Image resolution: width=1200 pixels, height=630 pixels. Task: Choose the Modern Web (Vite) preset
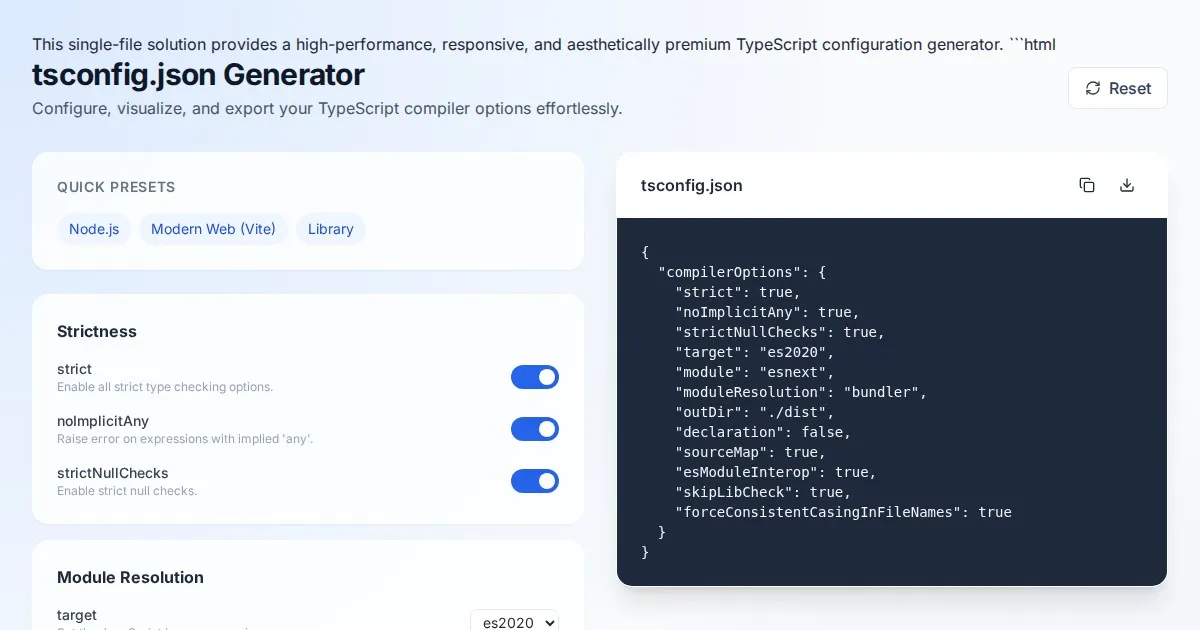coord(213,229)
